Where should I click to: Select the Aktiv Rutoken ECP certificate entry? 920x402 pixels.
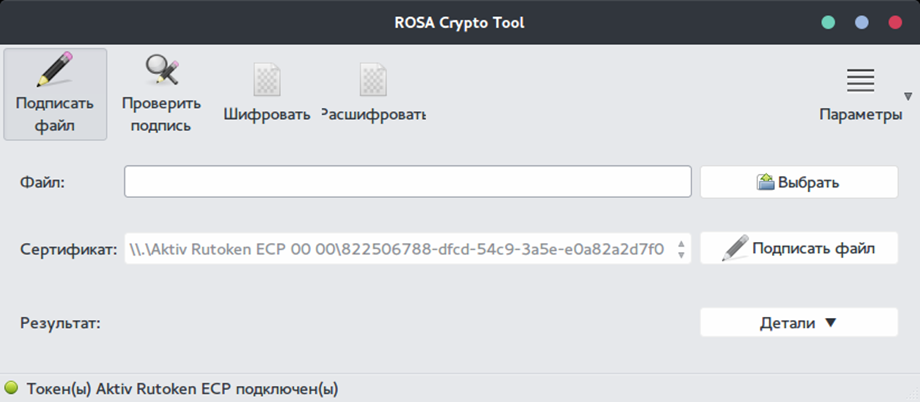click(x=408, y=249)
